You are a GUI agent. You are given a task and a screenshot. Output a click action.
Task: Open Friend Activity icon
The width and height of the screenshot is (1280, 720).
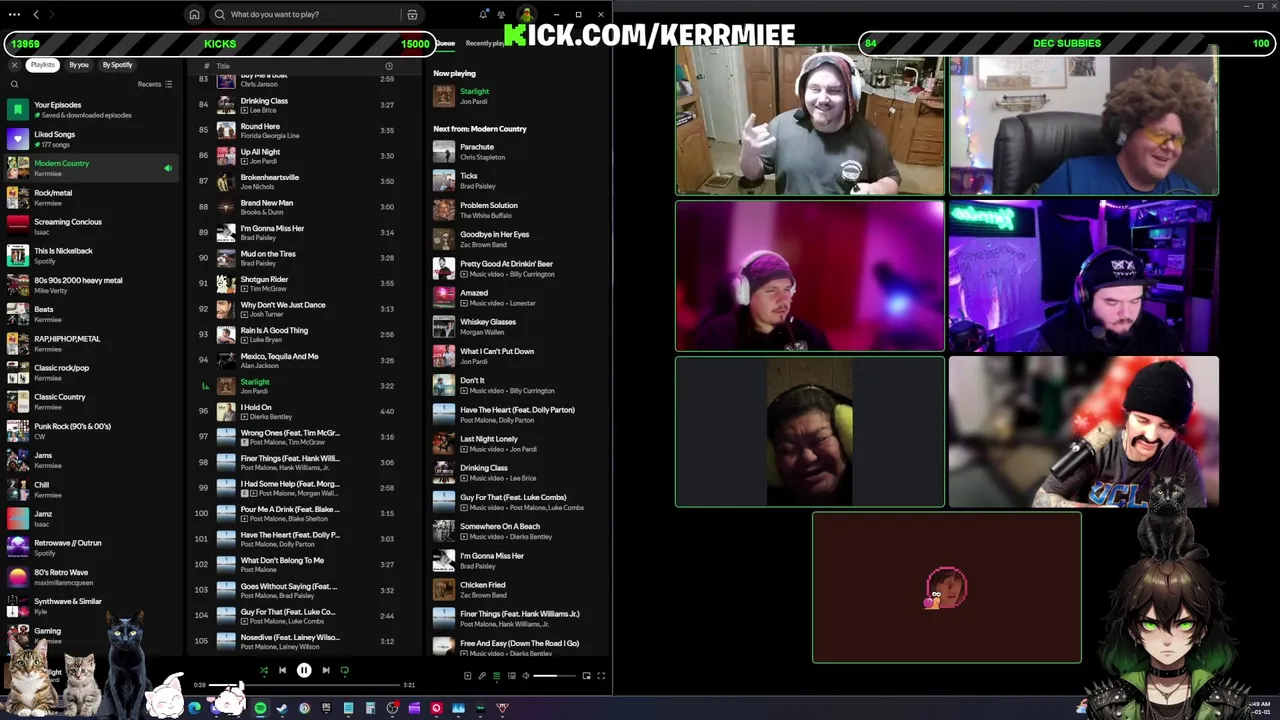(502, 14)
